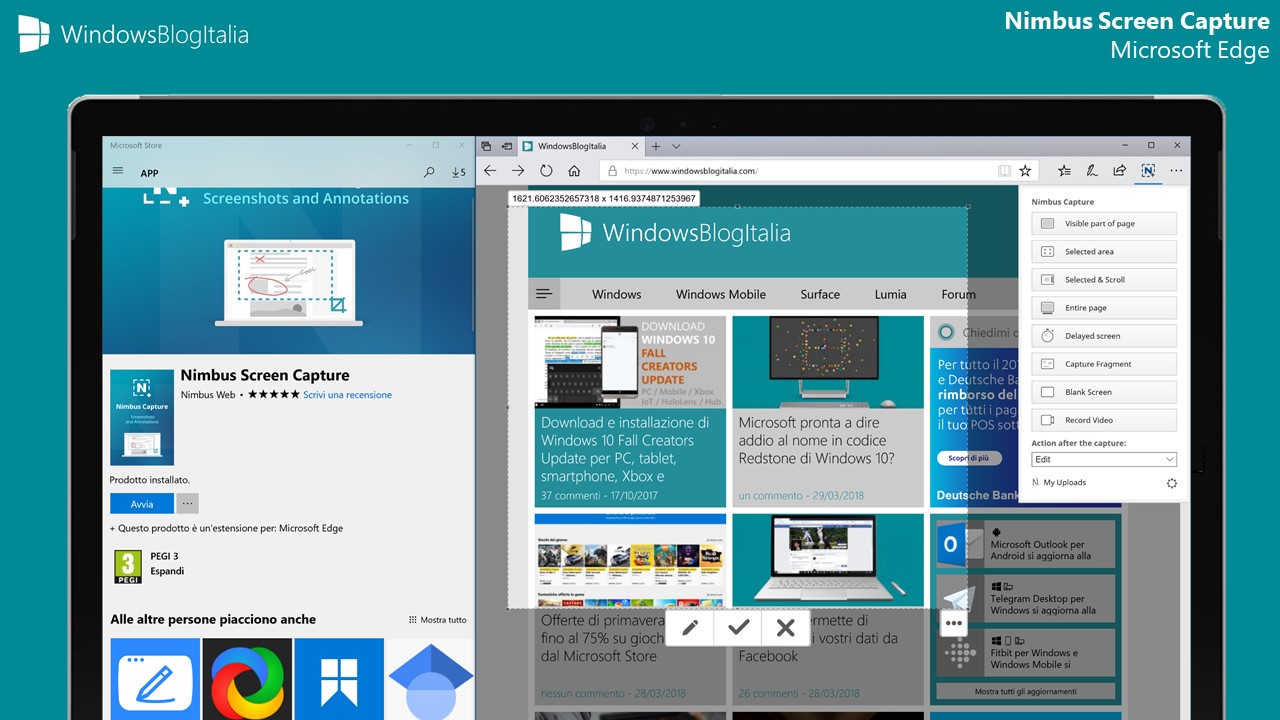The width and height of the screenshot is (1280, 720).
Task: Open Redstone codename article
Action: click(x=828, y=412)
